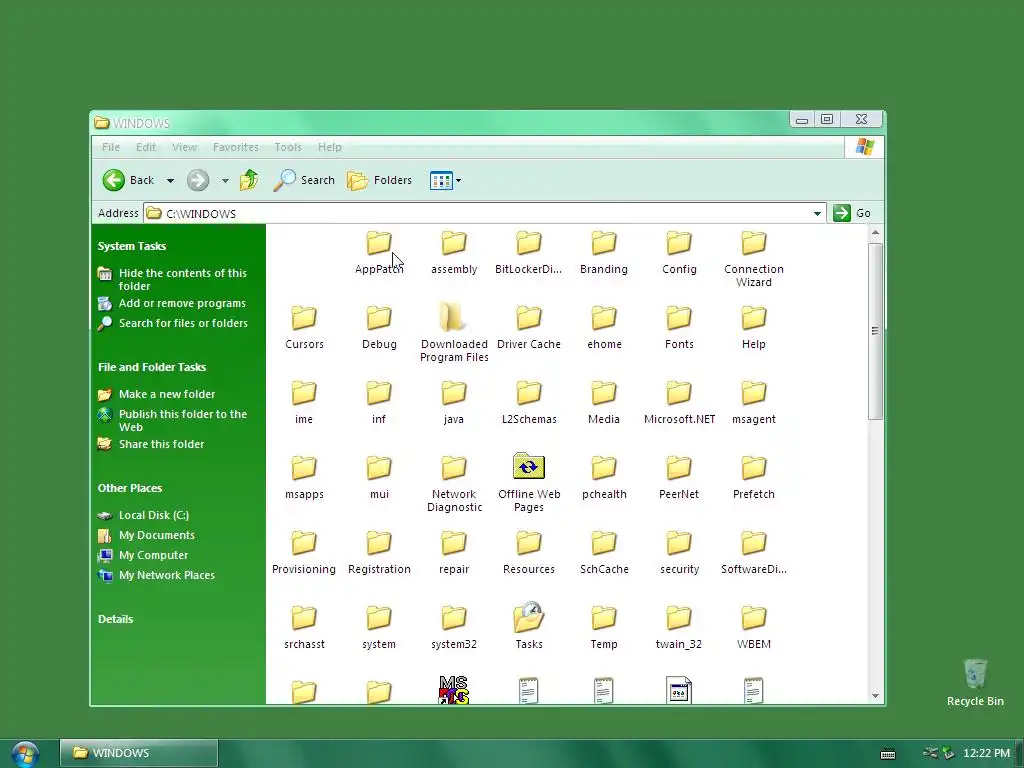This screenshot has width=1024, height=768.
Task: Select the MS-DOS shortcut icon in bottom row
Action: 454,690
